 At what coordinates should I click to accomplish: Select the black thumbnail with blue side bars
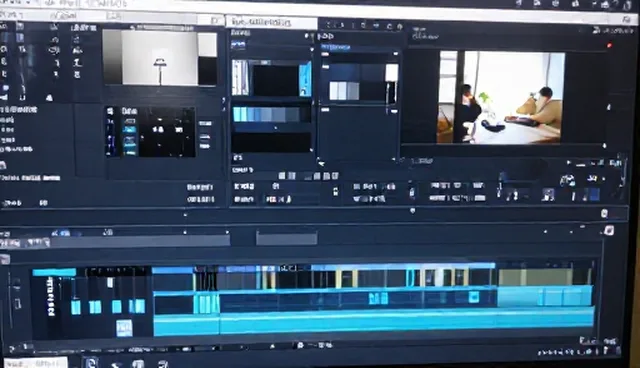[x=271, y=78]
